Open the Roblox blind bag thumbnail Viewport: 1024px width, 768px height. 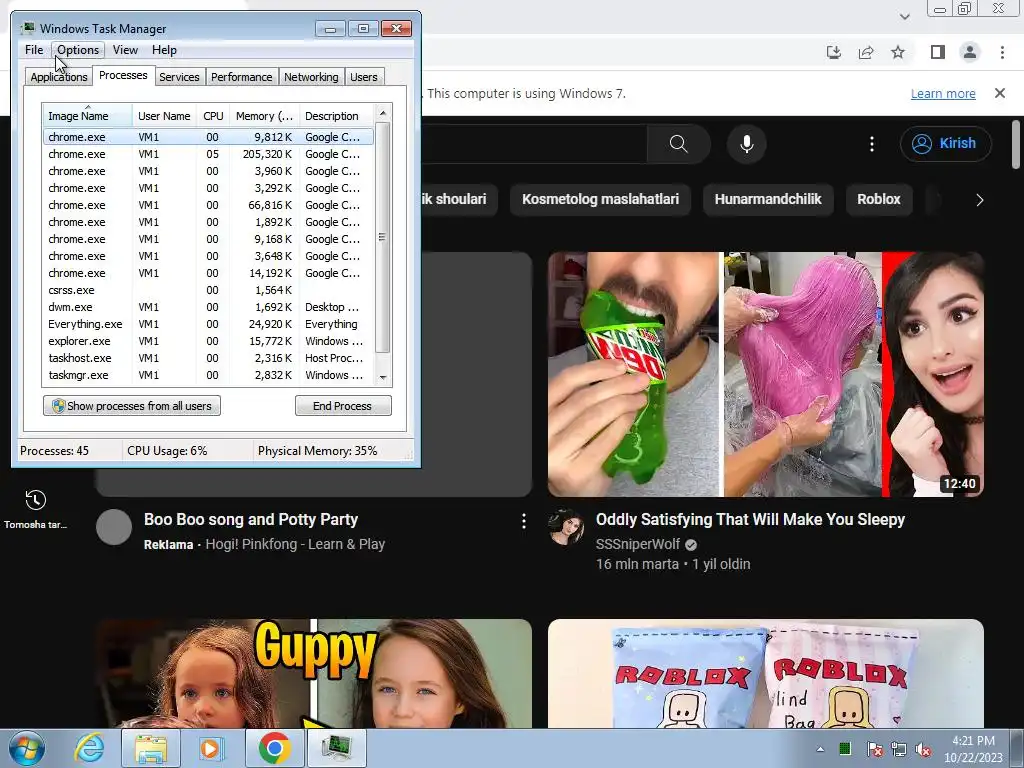point(765,673)
